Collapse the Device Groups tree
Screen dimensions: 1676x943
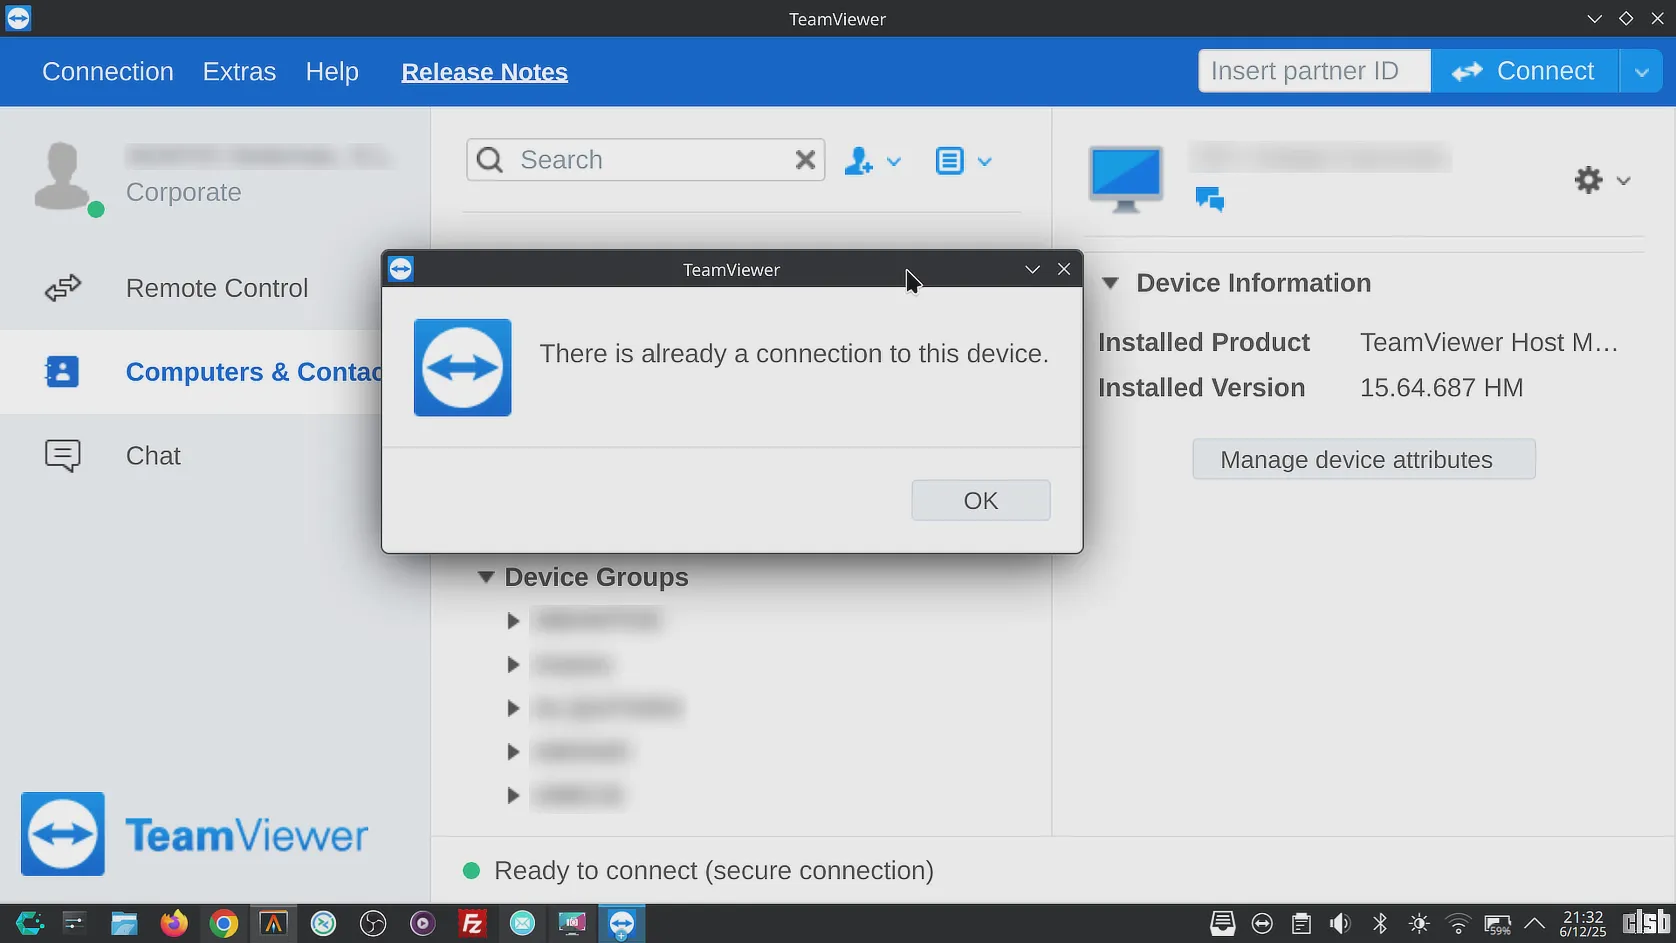point(486,577)
